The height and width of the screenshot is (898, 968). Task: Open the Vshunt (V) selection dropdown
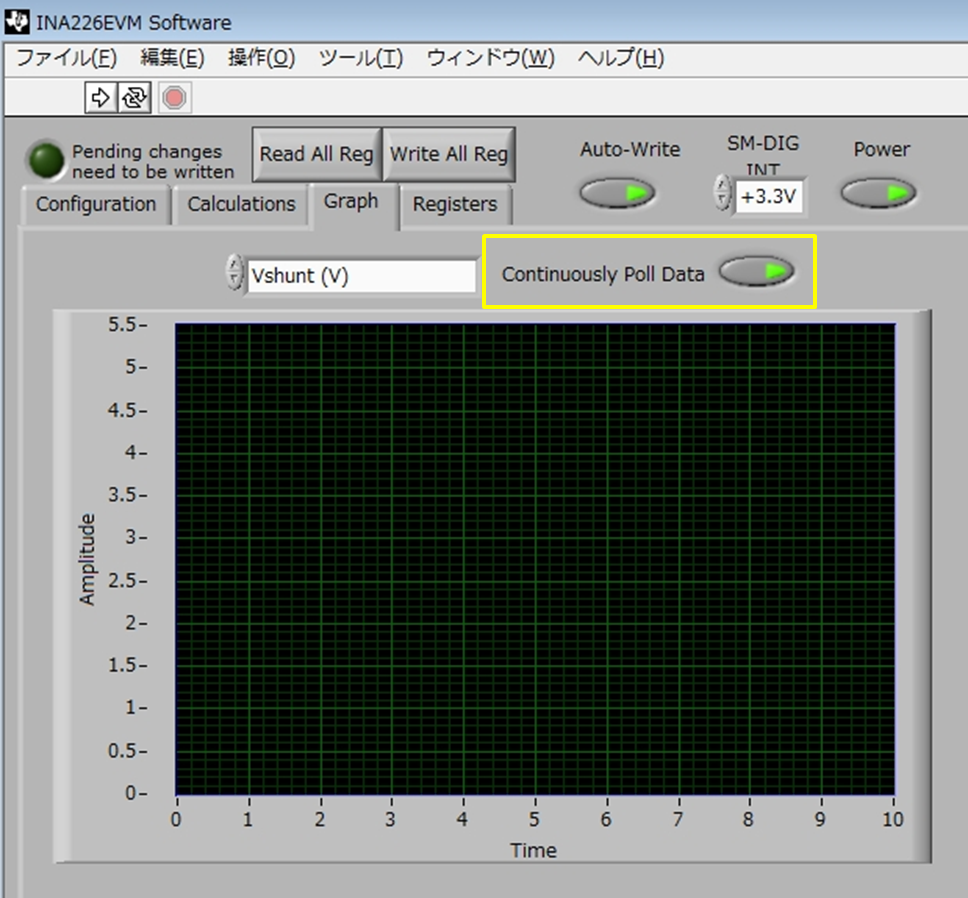(360, 276)
